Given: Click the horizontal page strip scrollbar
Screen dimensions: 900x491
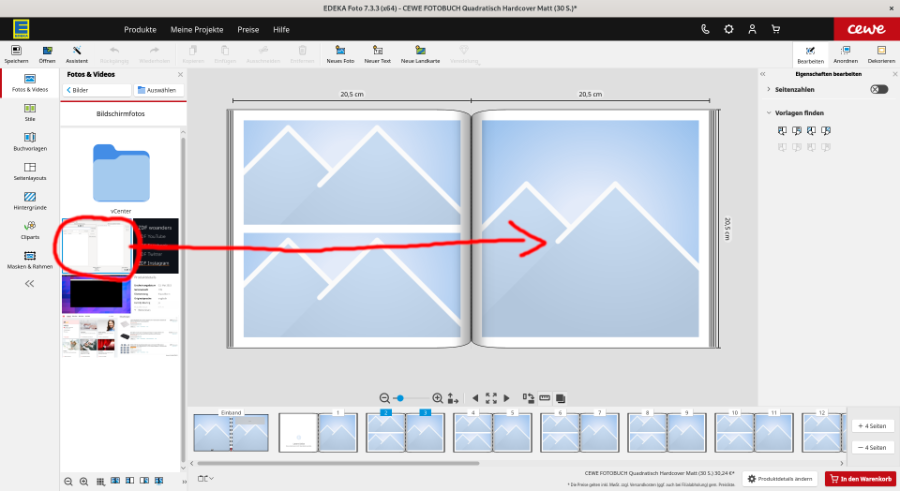Looking at the screenshot, I should click(x=338, y=463).
